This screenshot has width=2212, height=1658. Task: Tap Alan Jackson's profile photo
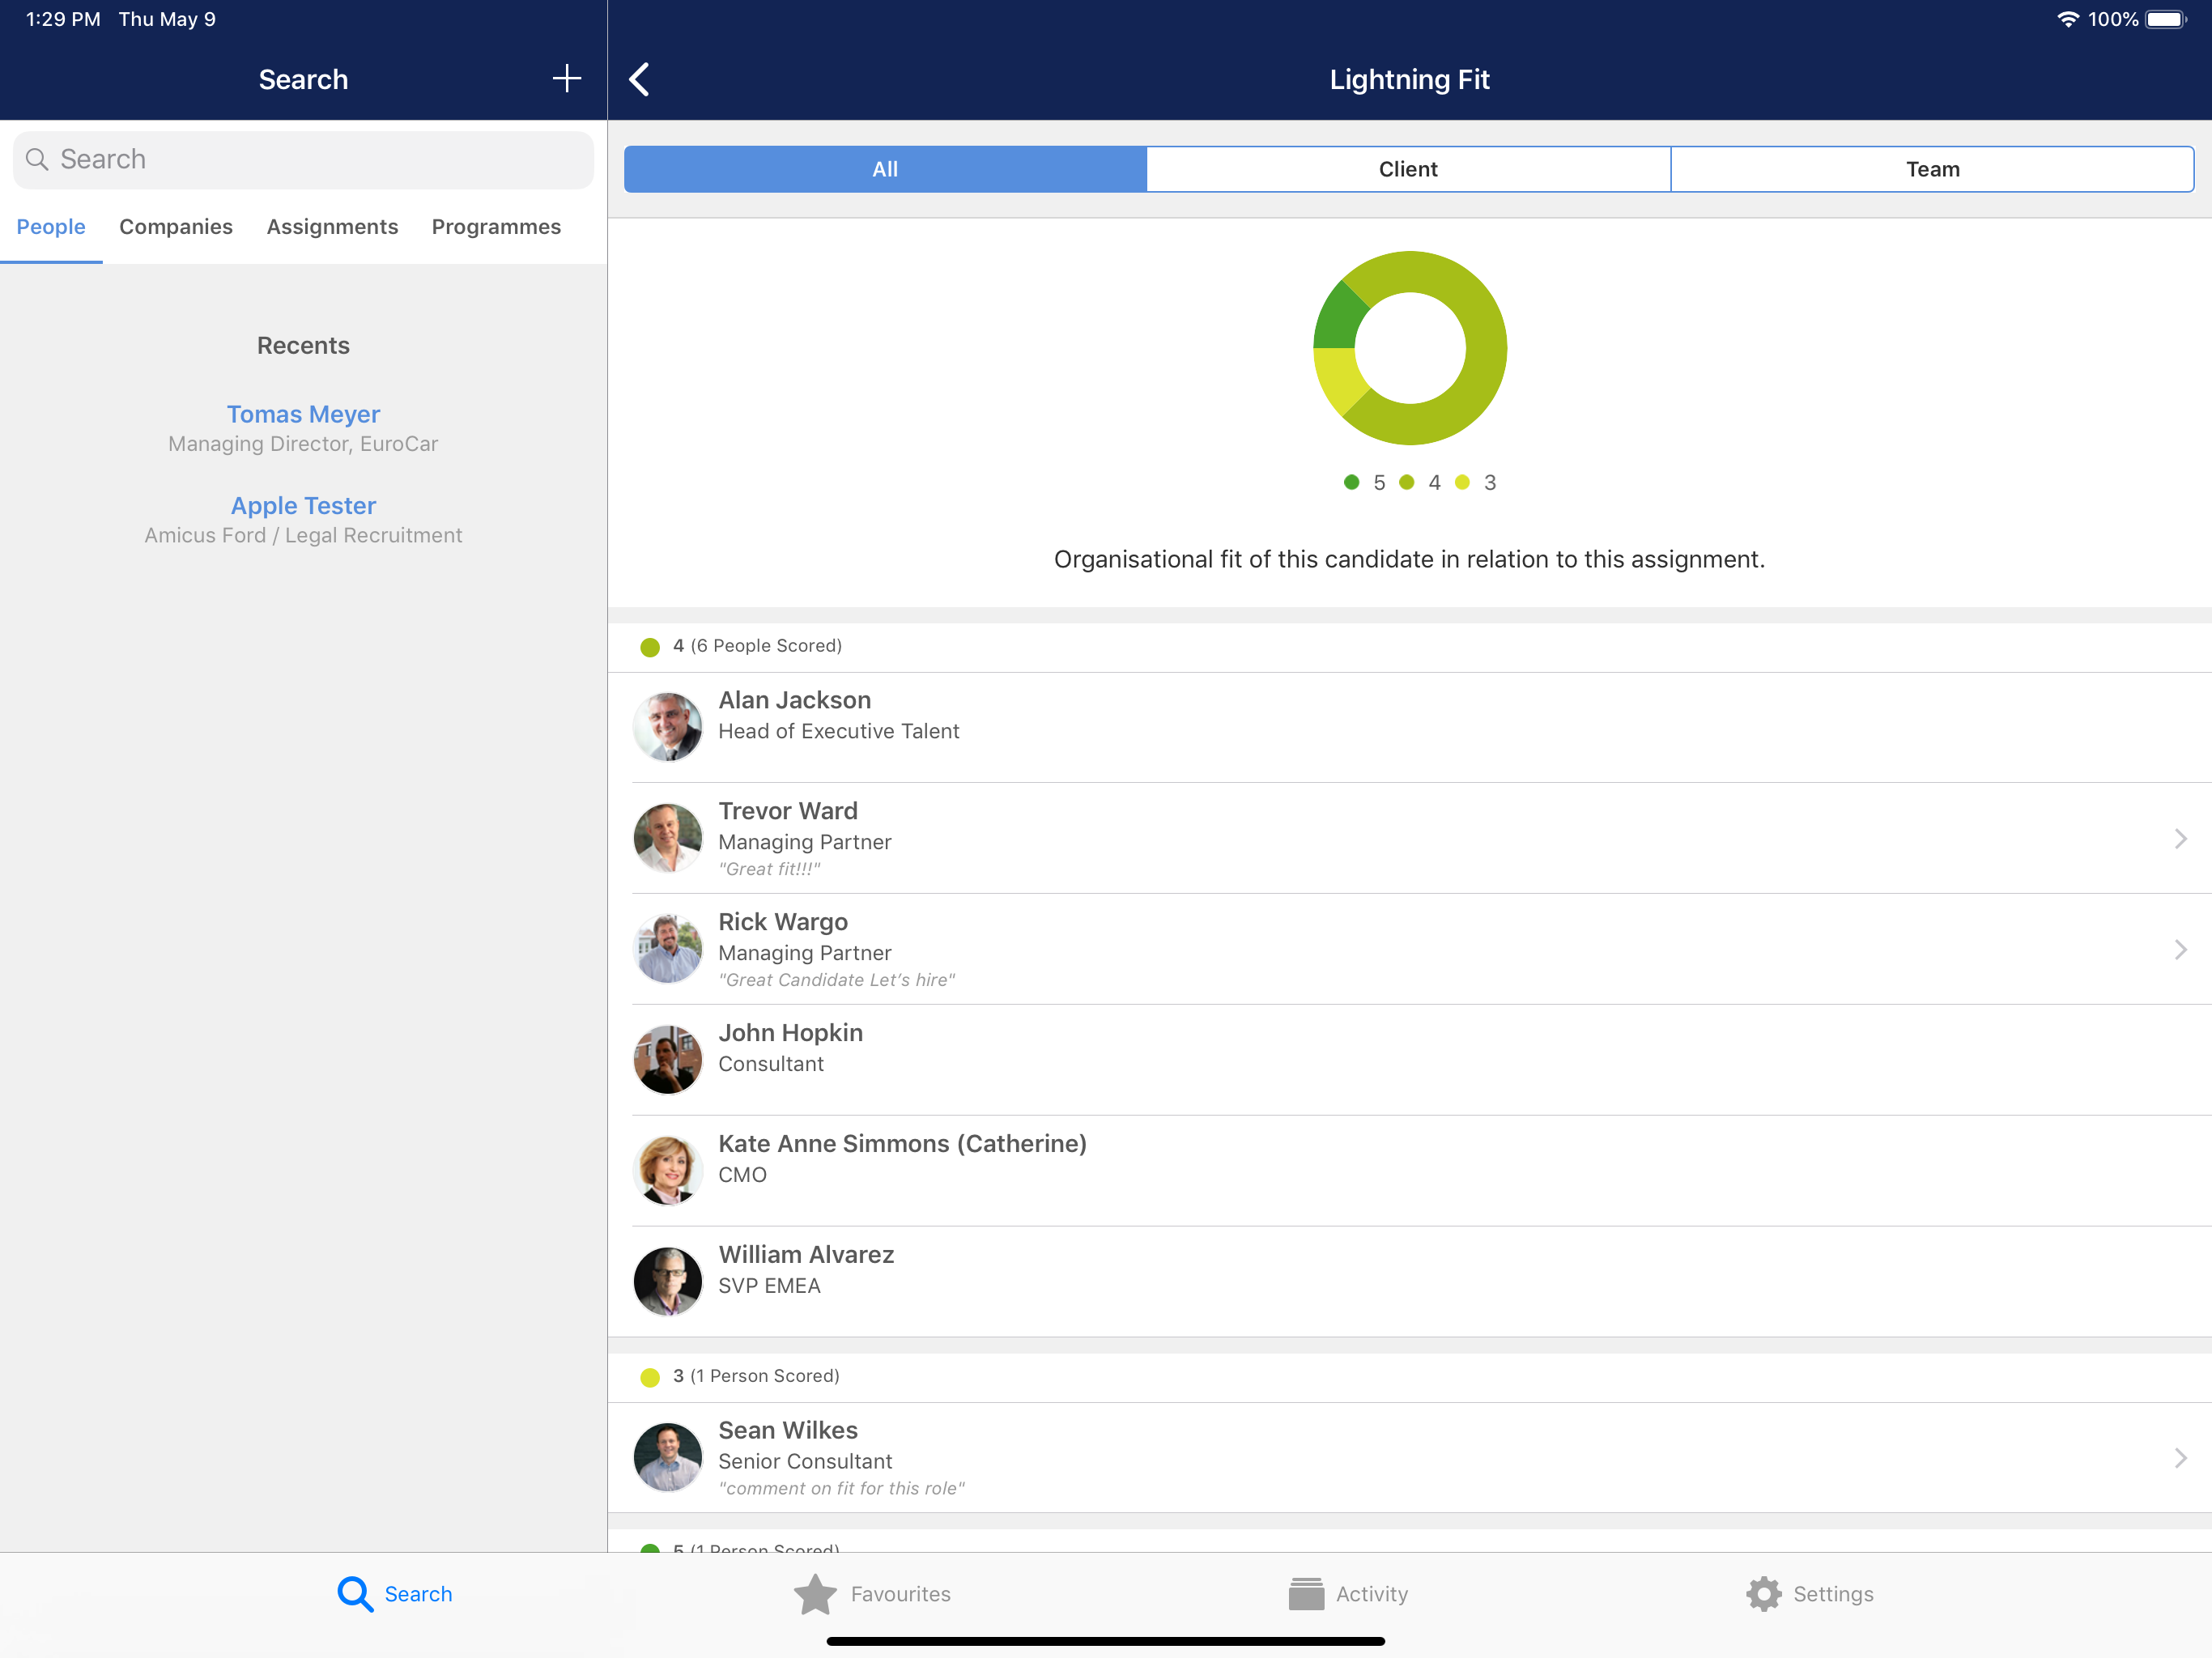(x=668, y=727)
